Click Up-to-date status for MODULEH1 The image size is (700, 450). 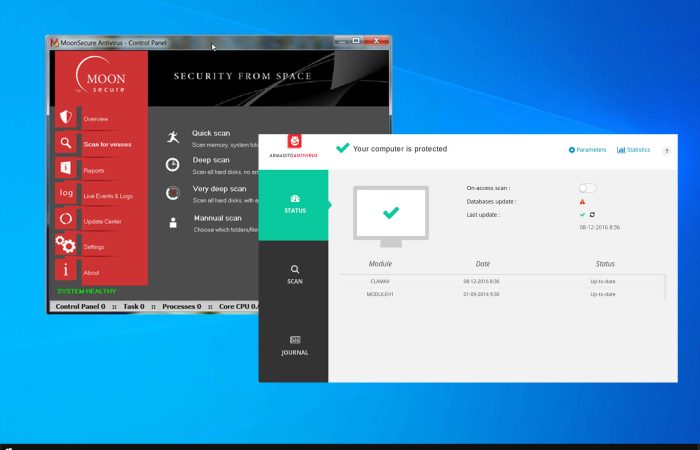pos(603,295)
